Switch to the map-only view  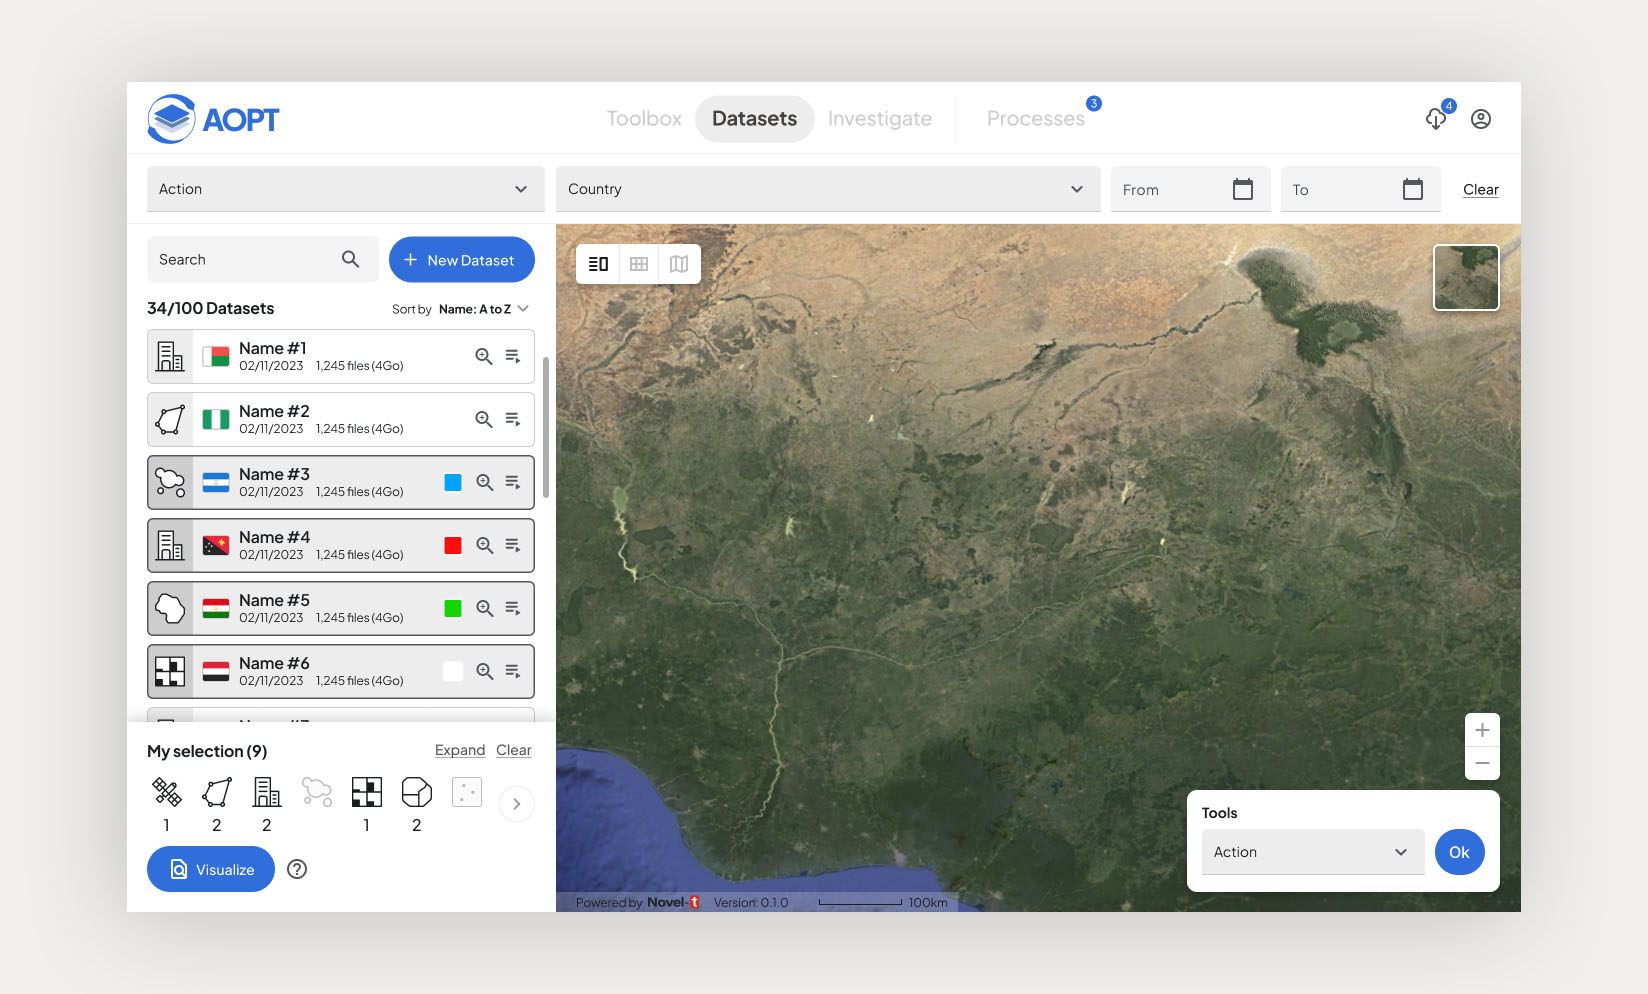pyautogui.click(x=679, y=264)
